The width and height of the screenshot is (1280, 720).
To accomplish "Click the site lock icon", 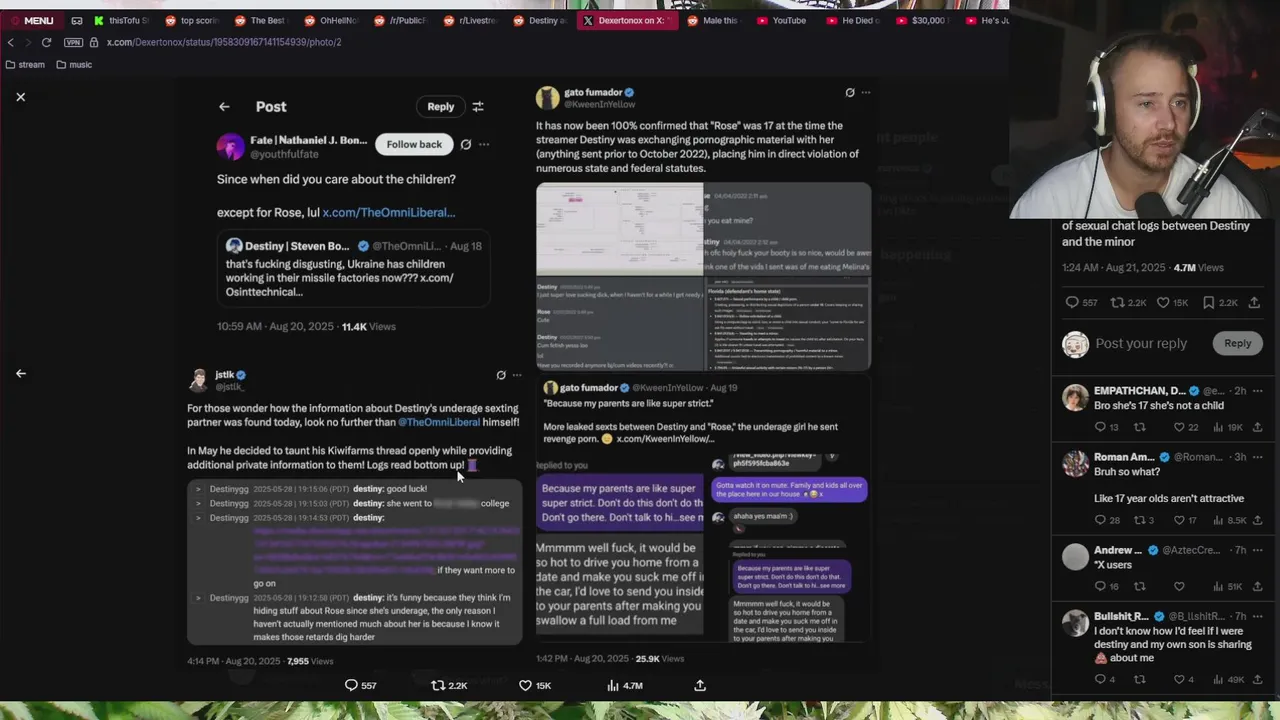I will coord(94,42).
